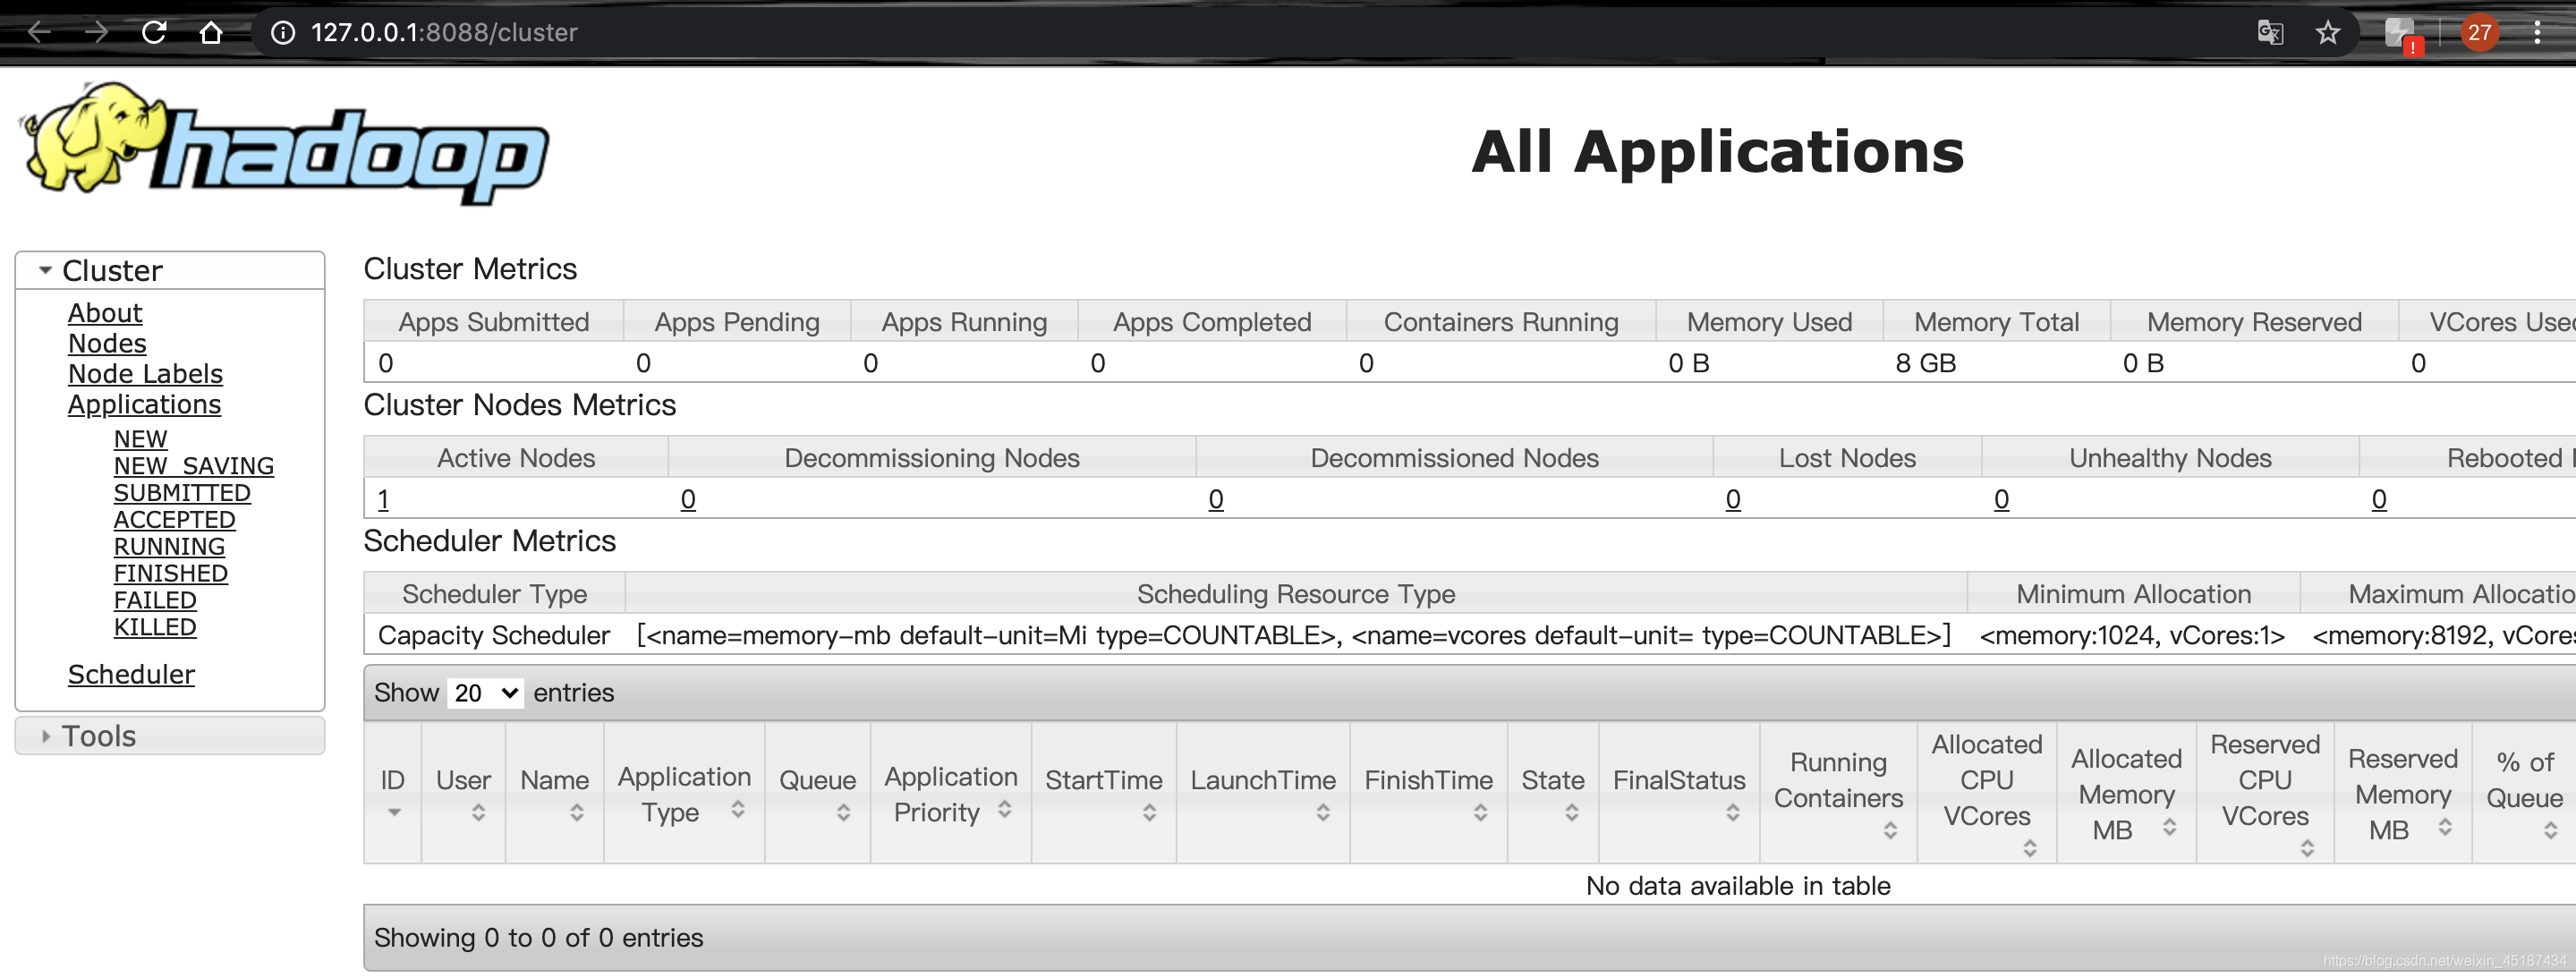Image resolution: width=2576 pixels, height=978 pixels.
Task: Sort applications by the ID column arrow
Action: (394, 812)
